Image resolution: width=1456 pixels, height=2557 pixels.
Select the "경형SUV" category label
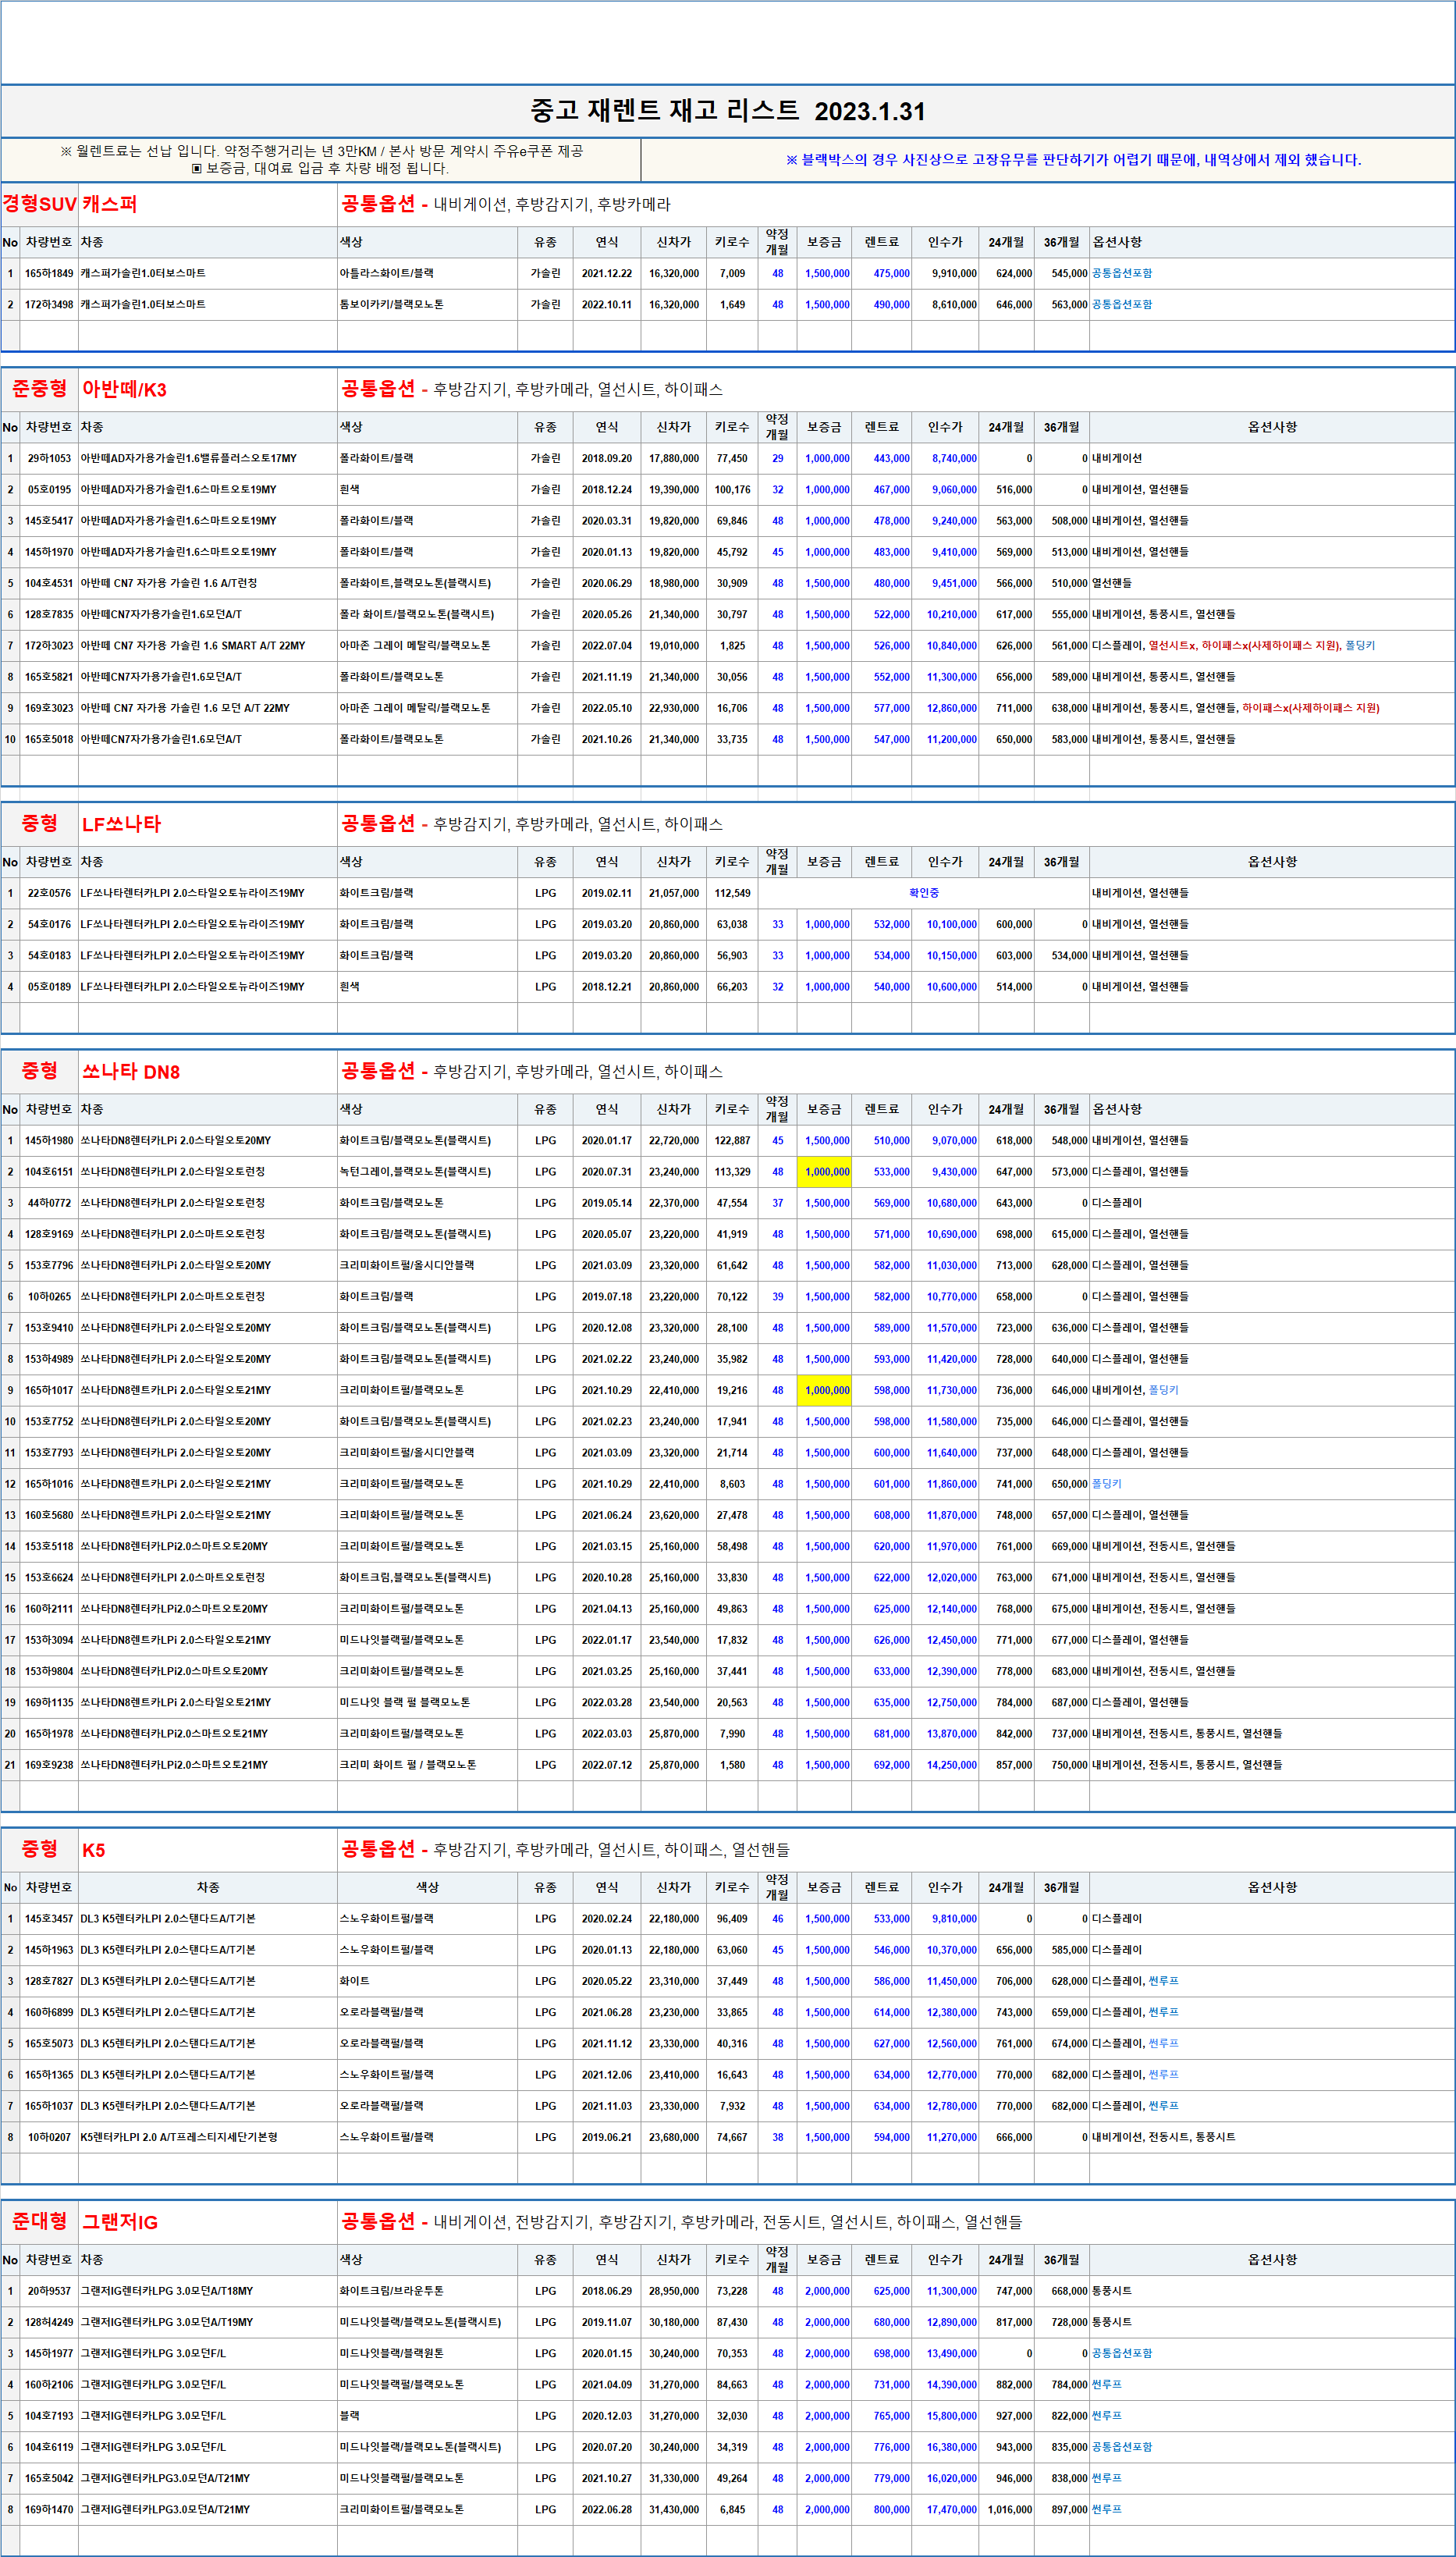(39, 204)
